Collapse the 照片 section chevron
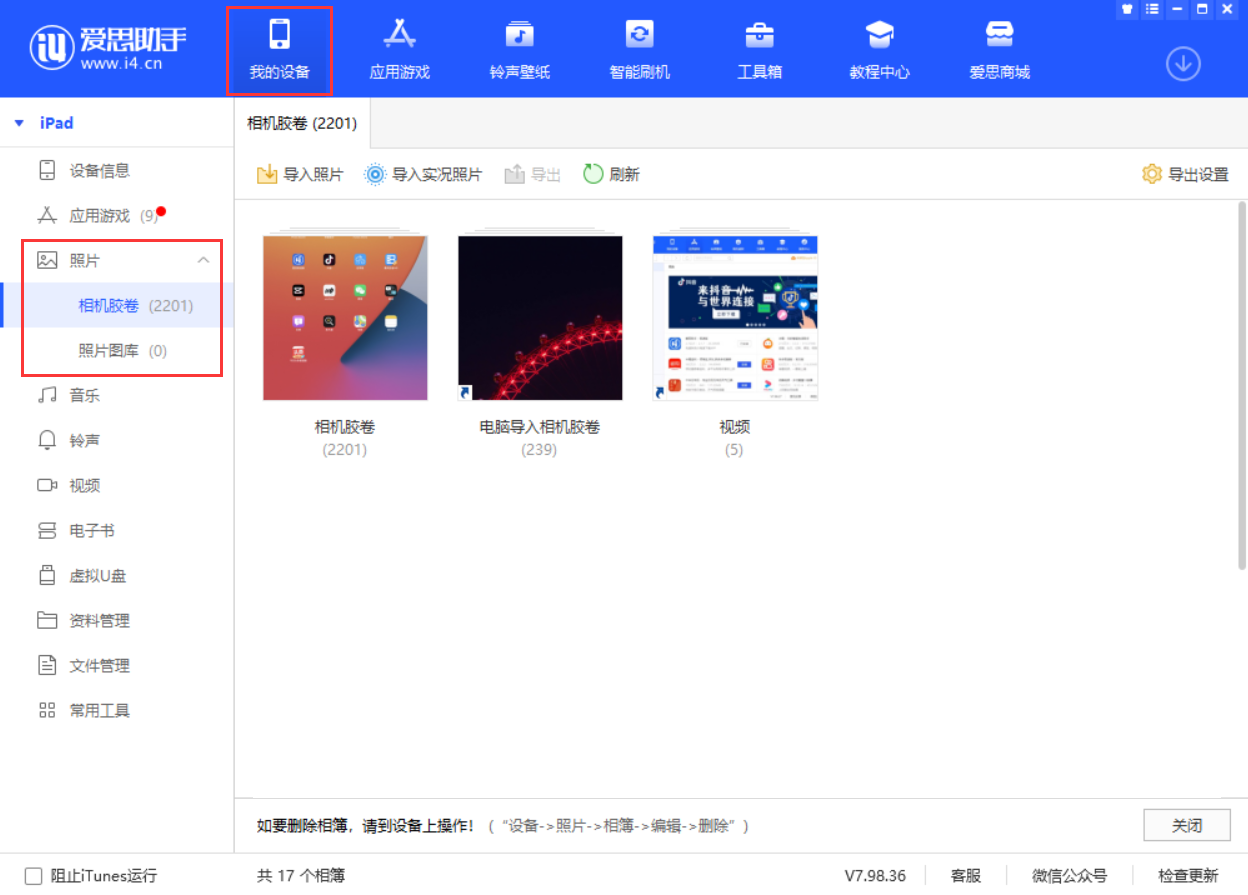Screen dimensions: 1248x895 click(204, 261)
